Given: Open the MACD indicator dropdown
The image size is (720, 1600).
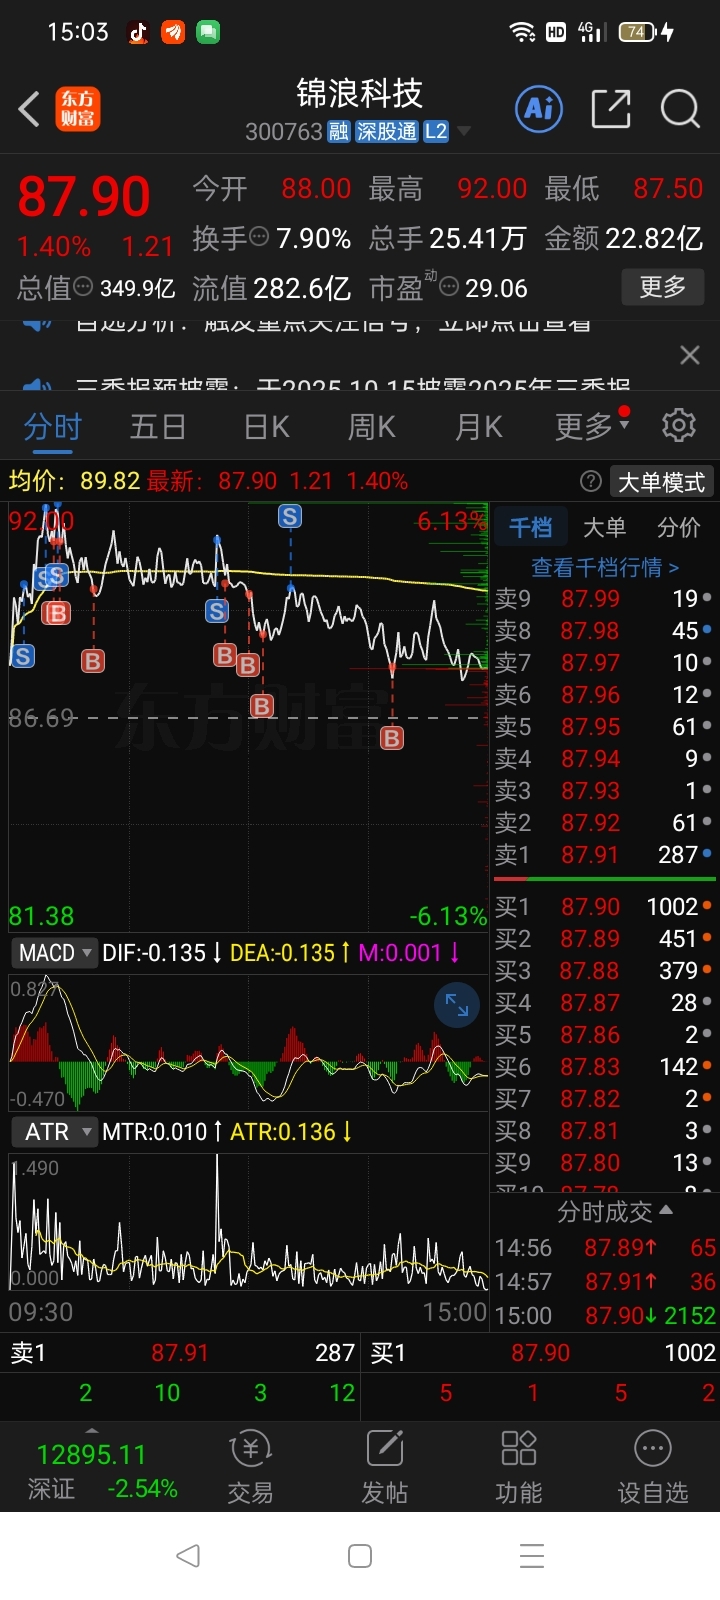Looking at the screenshot, I should click(x=55, y=953).
